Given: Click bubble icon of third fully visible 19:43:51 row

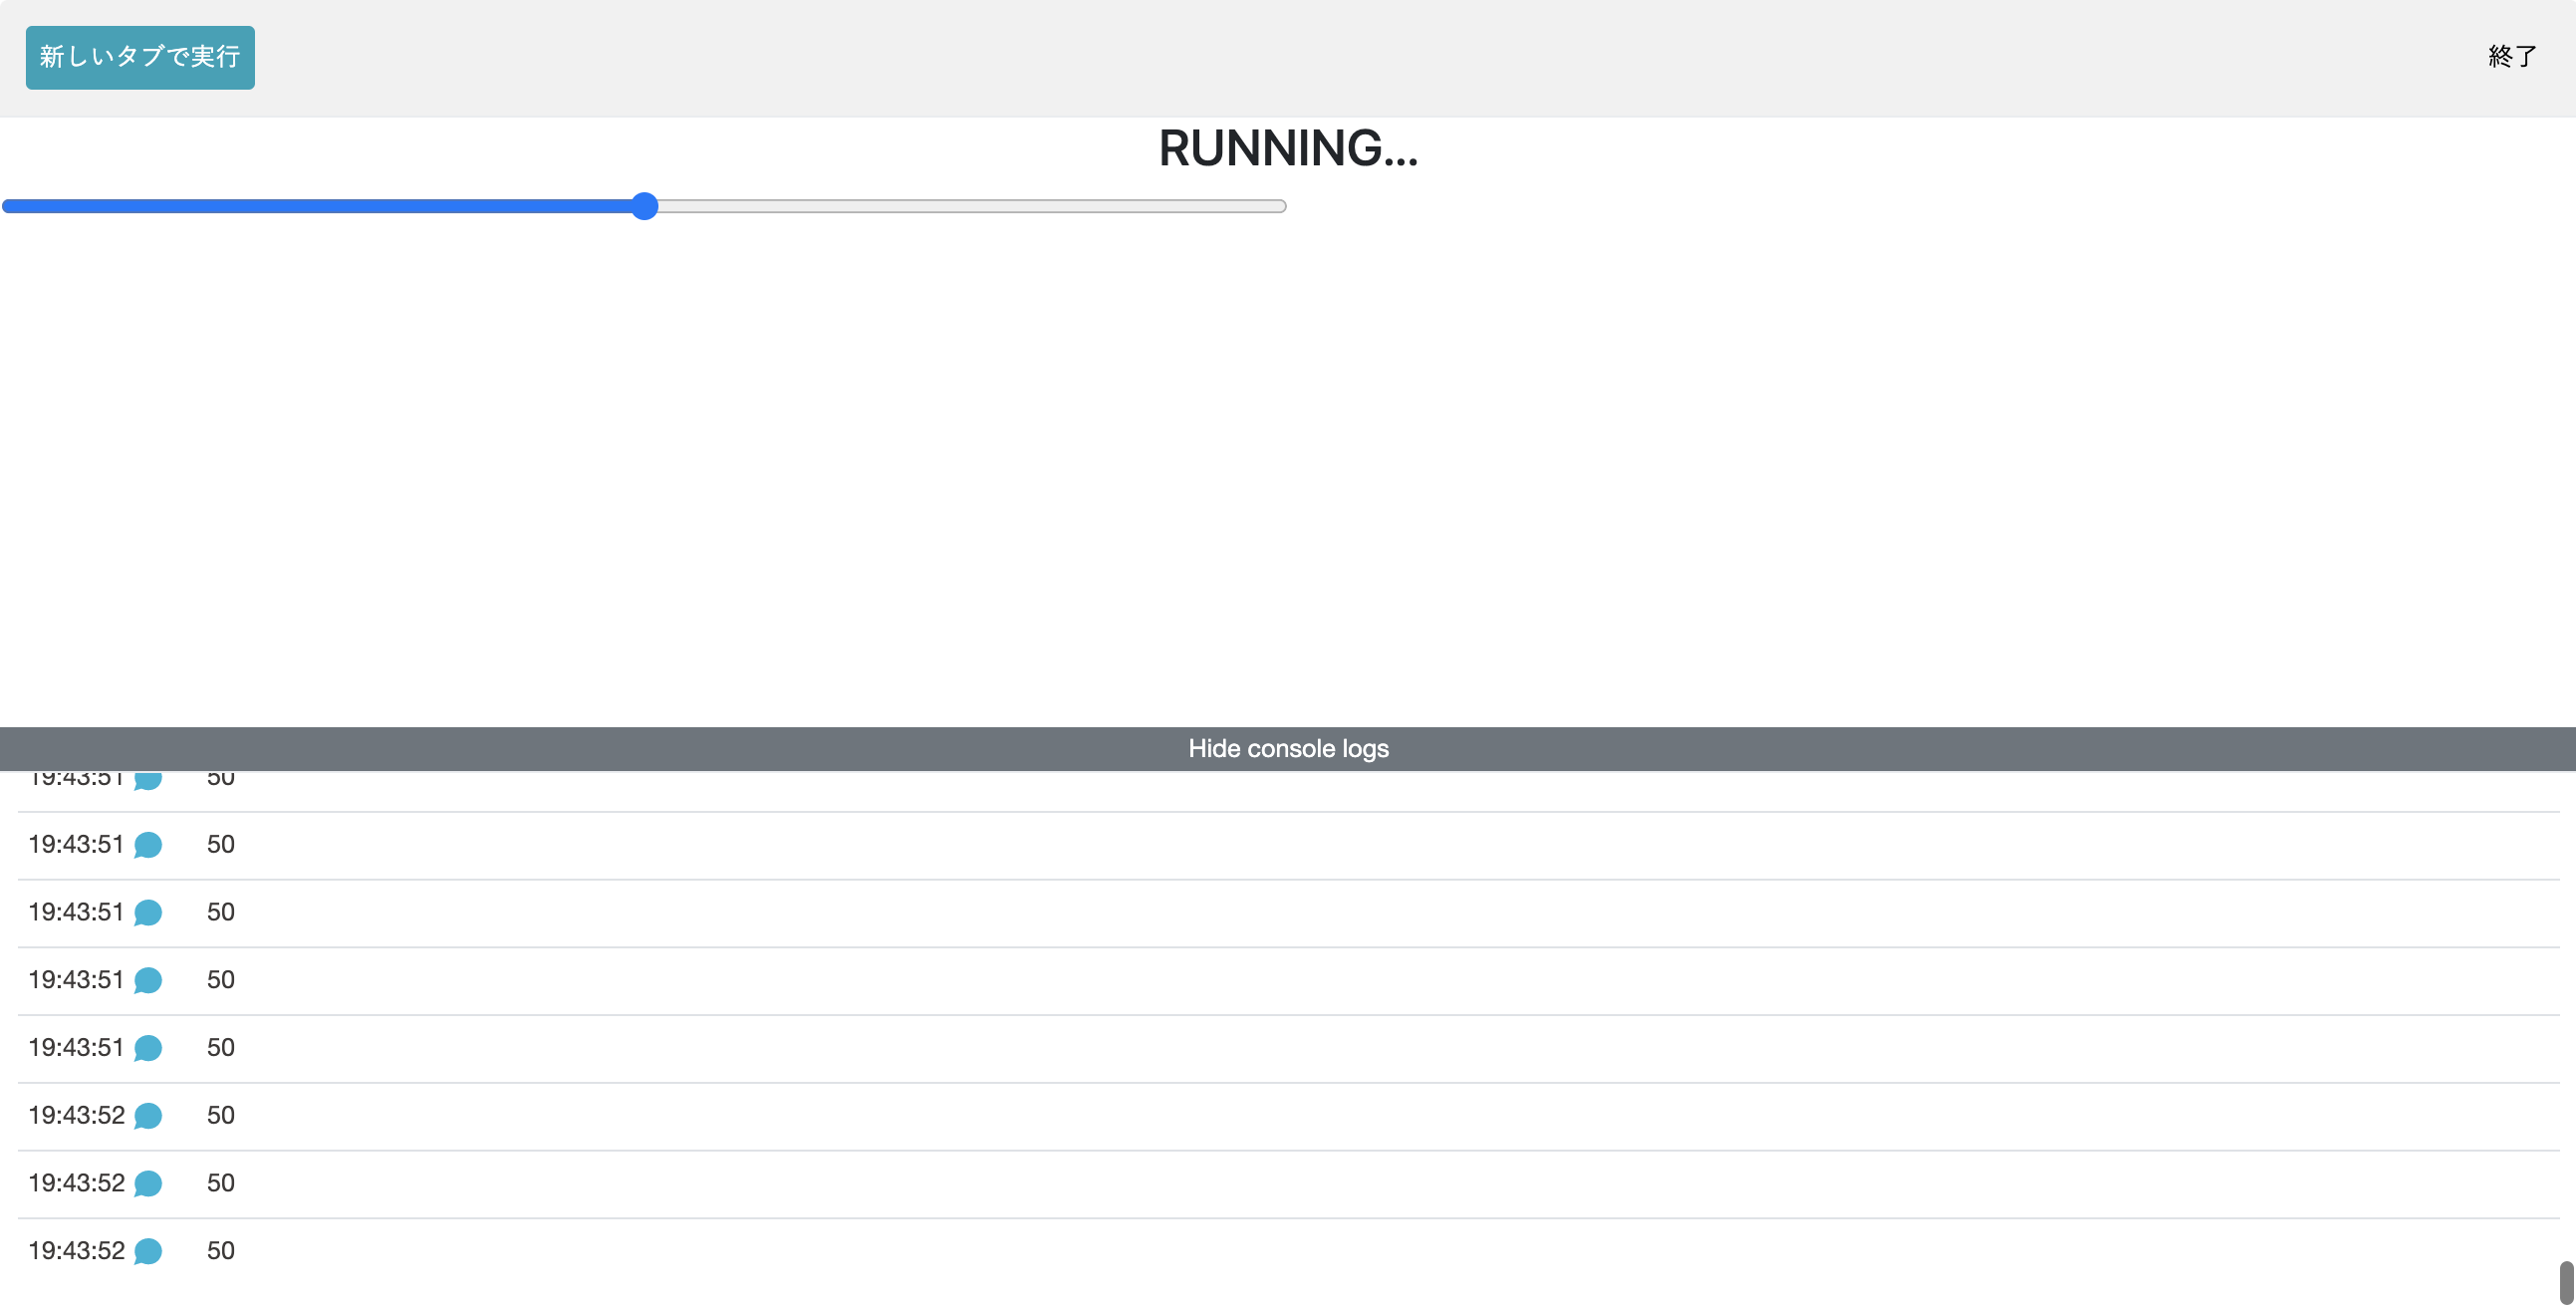Looking at the screenshot, I should [x=148, y=980].
